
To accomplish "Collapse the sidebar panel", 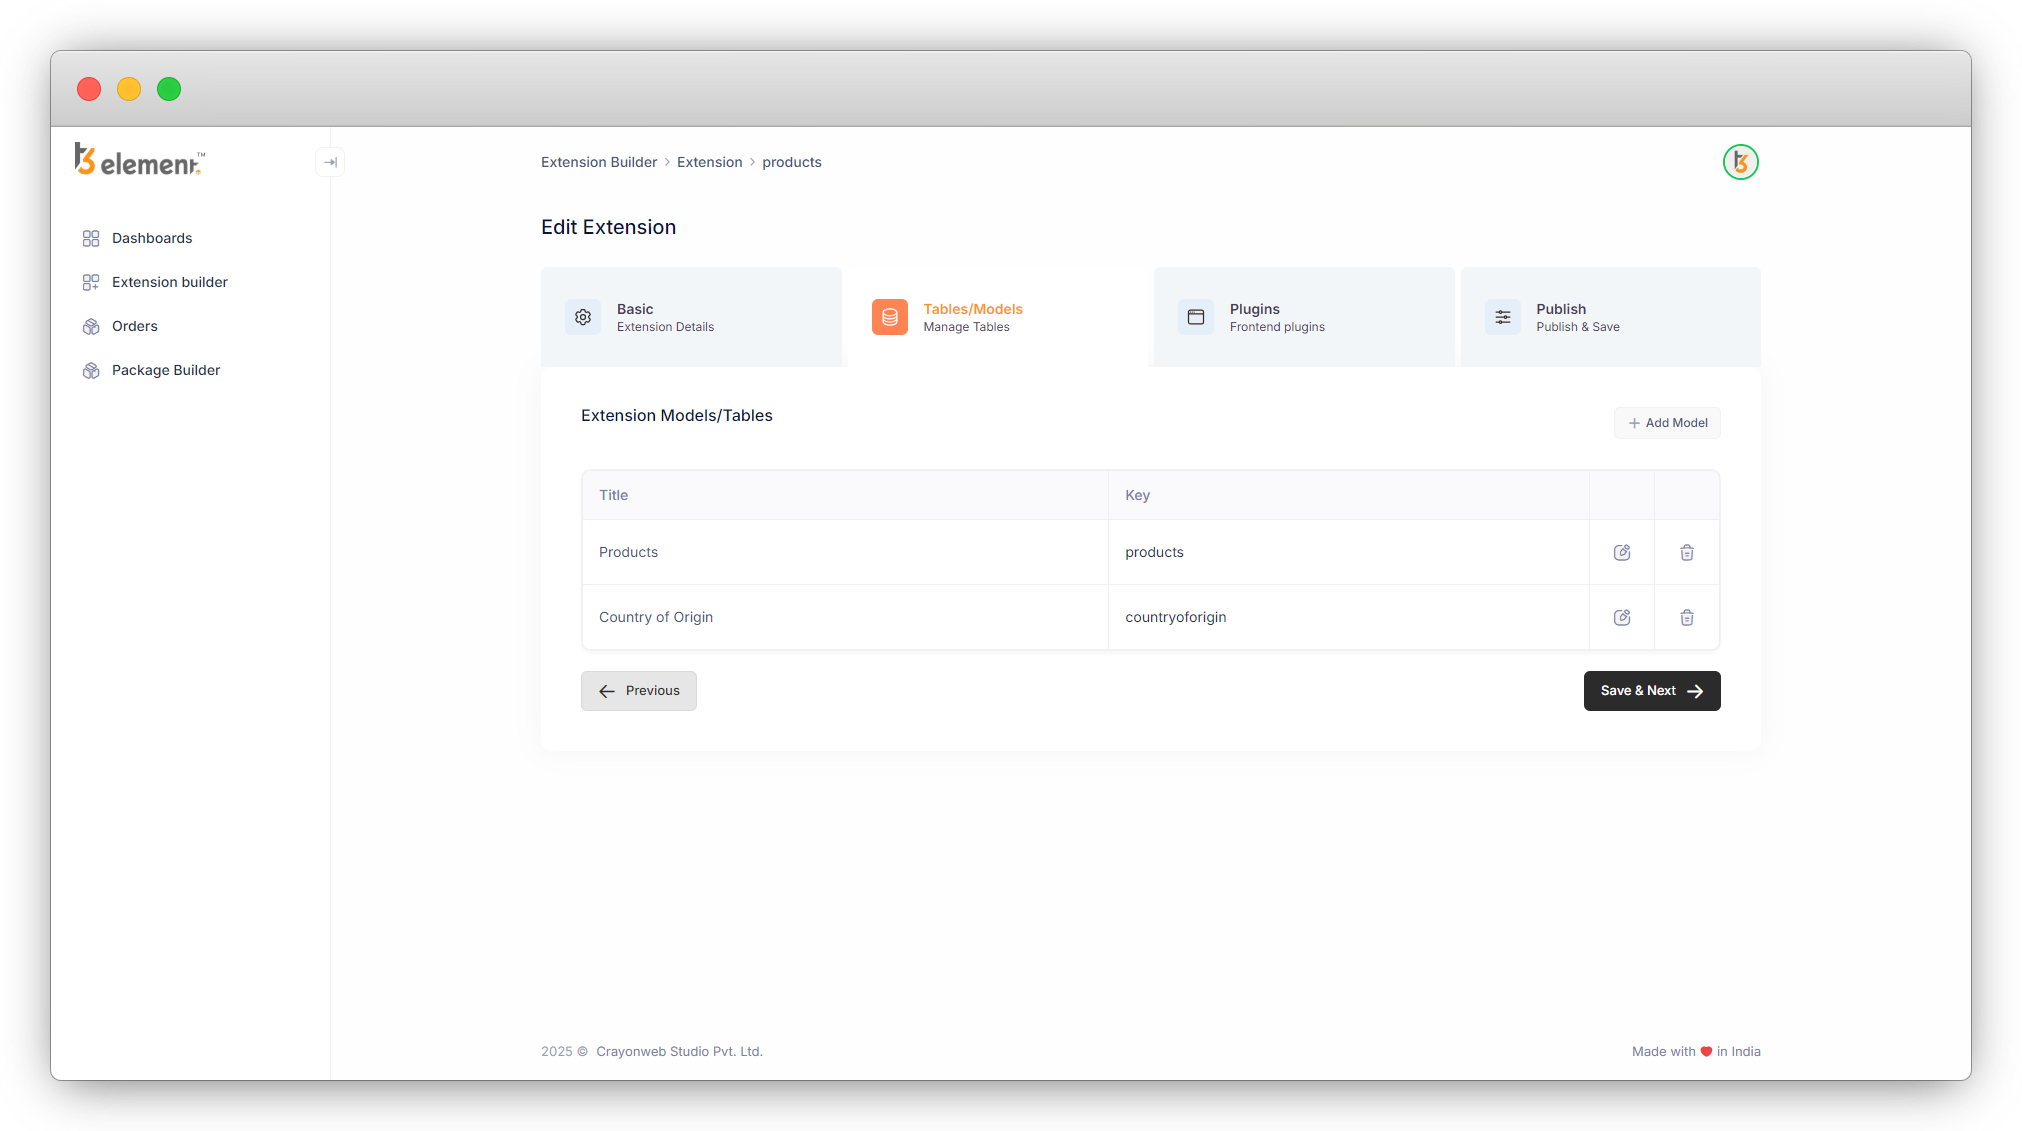I will (330, 162).
